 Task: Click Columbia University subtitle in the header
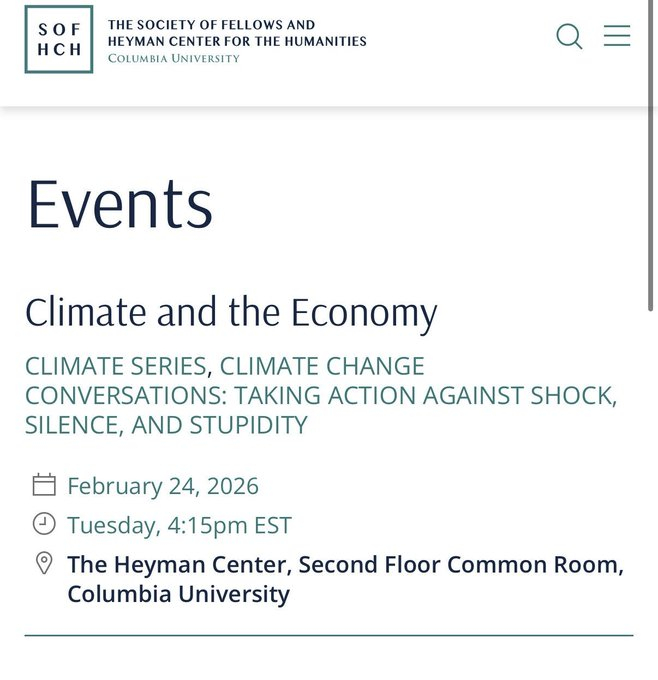pos(174,59)
